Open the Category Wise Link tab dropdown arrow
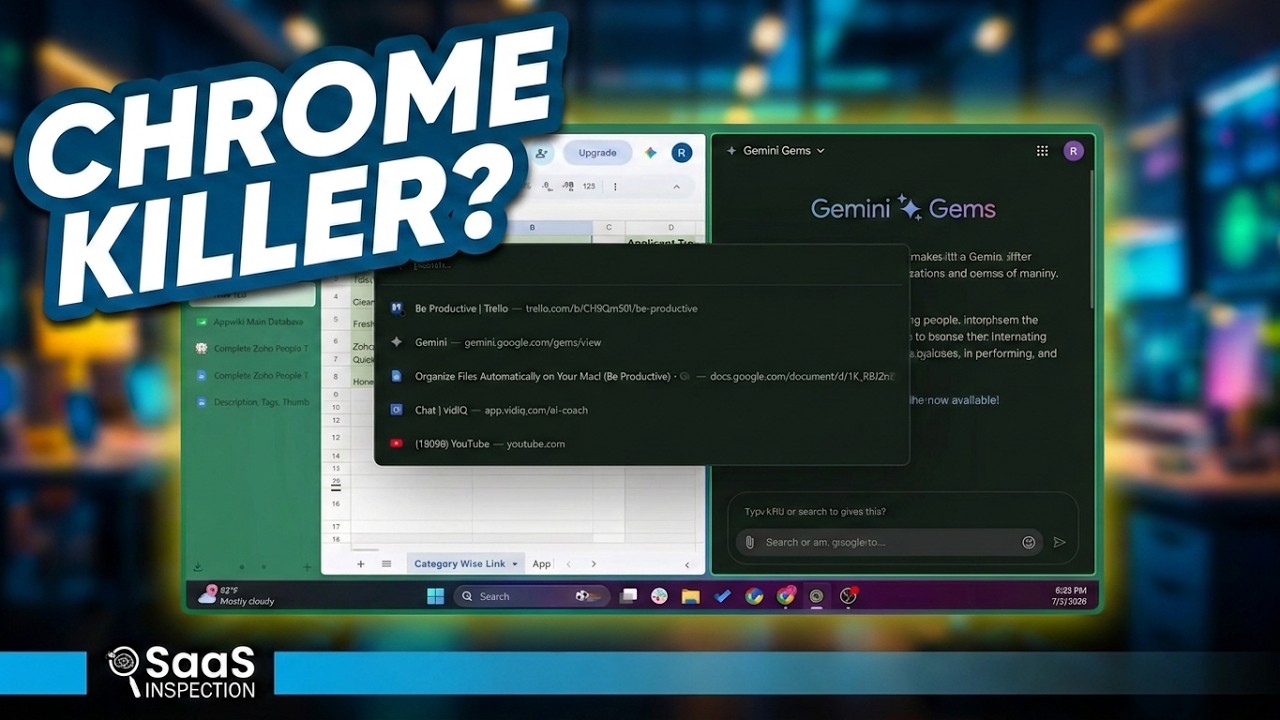Viewport: 1280px width, 720px height. pos(515,564)
